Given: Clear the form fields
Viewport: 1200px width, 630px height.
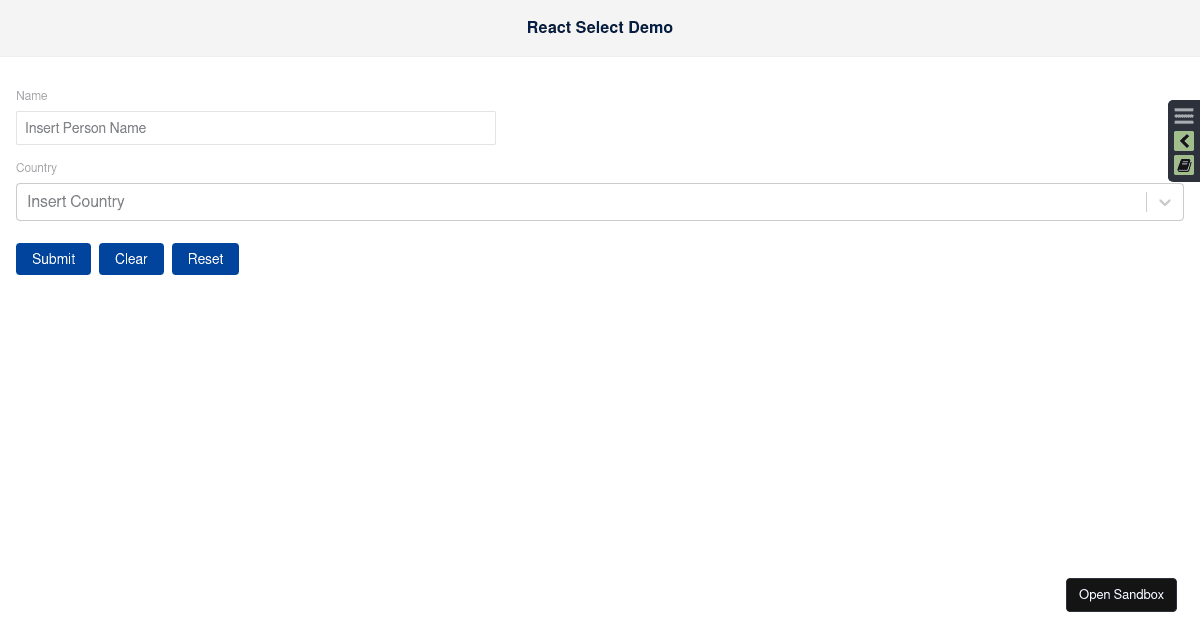Looking at the screenshot, I should click(x=131, y=259).
